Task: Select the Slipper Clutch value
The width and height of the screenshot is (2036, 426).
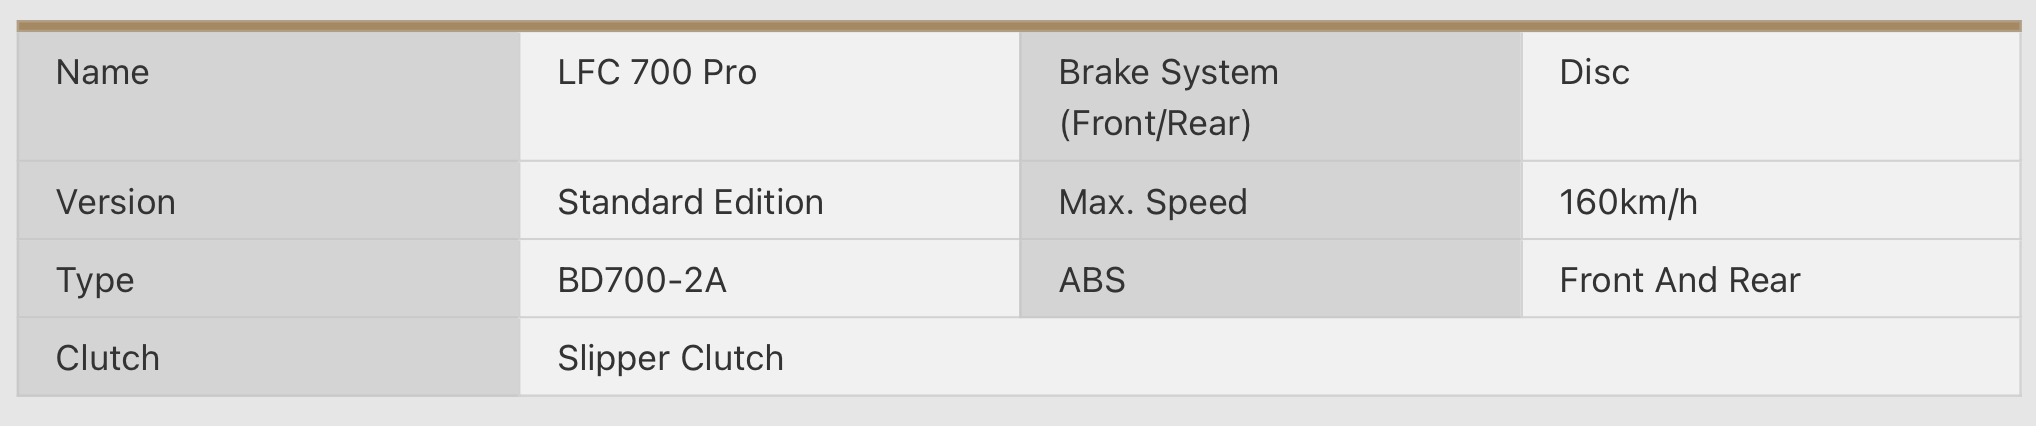Action: [x=670, y=358]
